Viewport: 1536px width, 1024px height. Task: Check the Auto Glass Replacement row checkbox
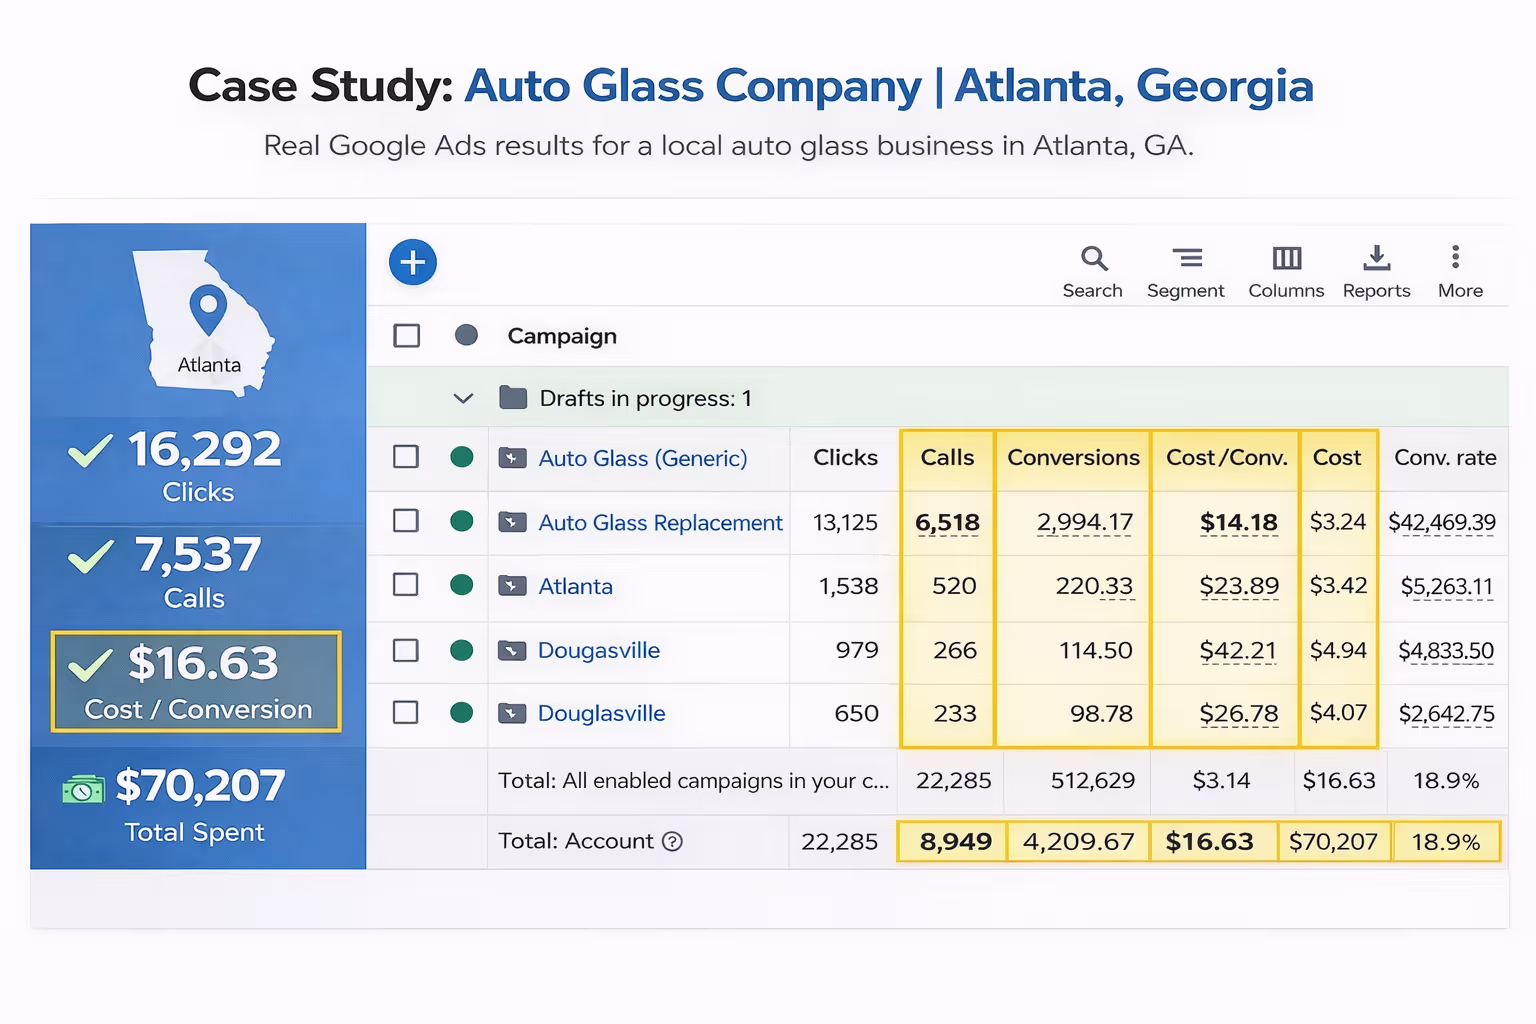406,521
